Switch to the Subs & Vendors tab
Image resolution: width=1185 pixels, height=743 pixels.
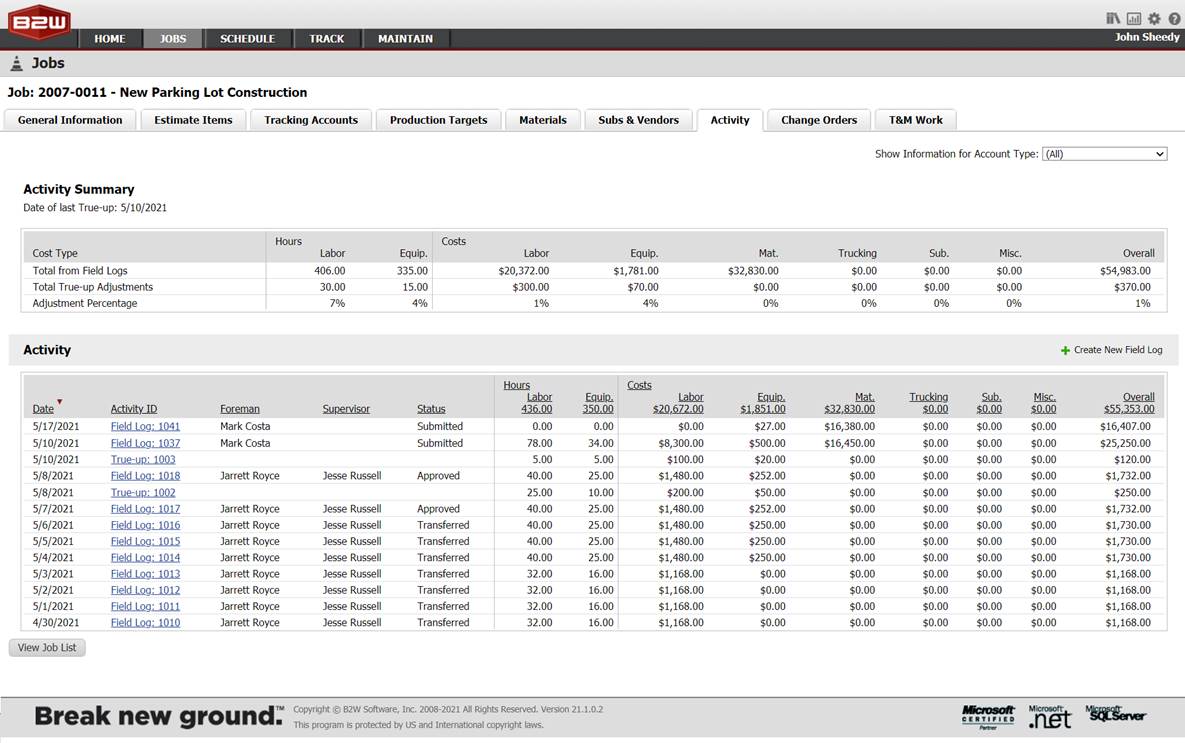click(x=639, y=120)
